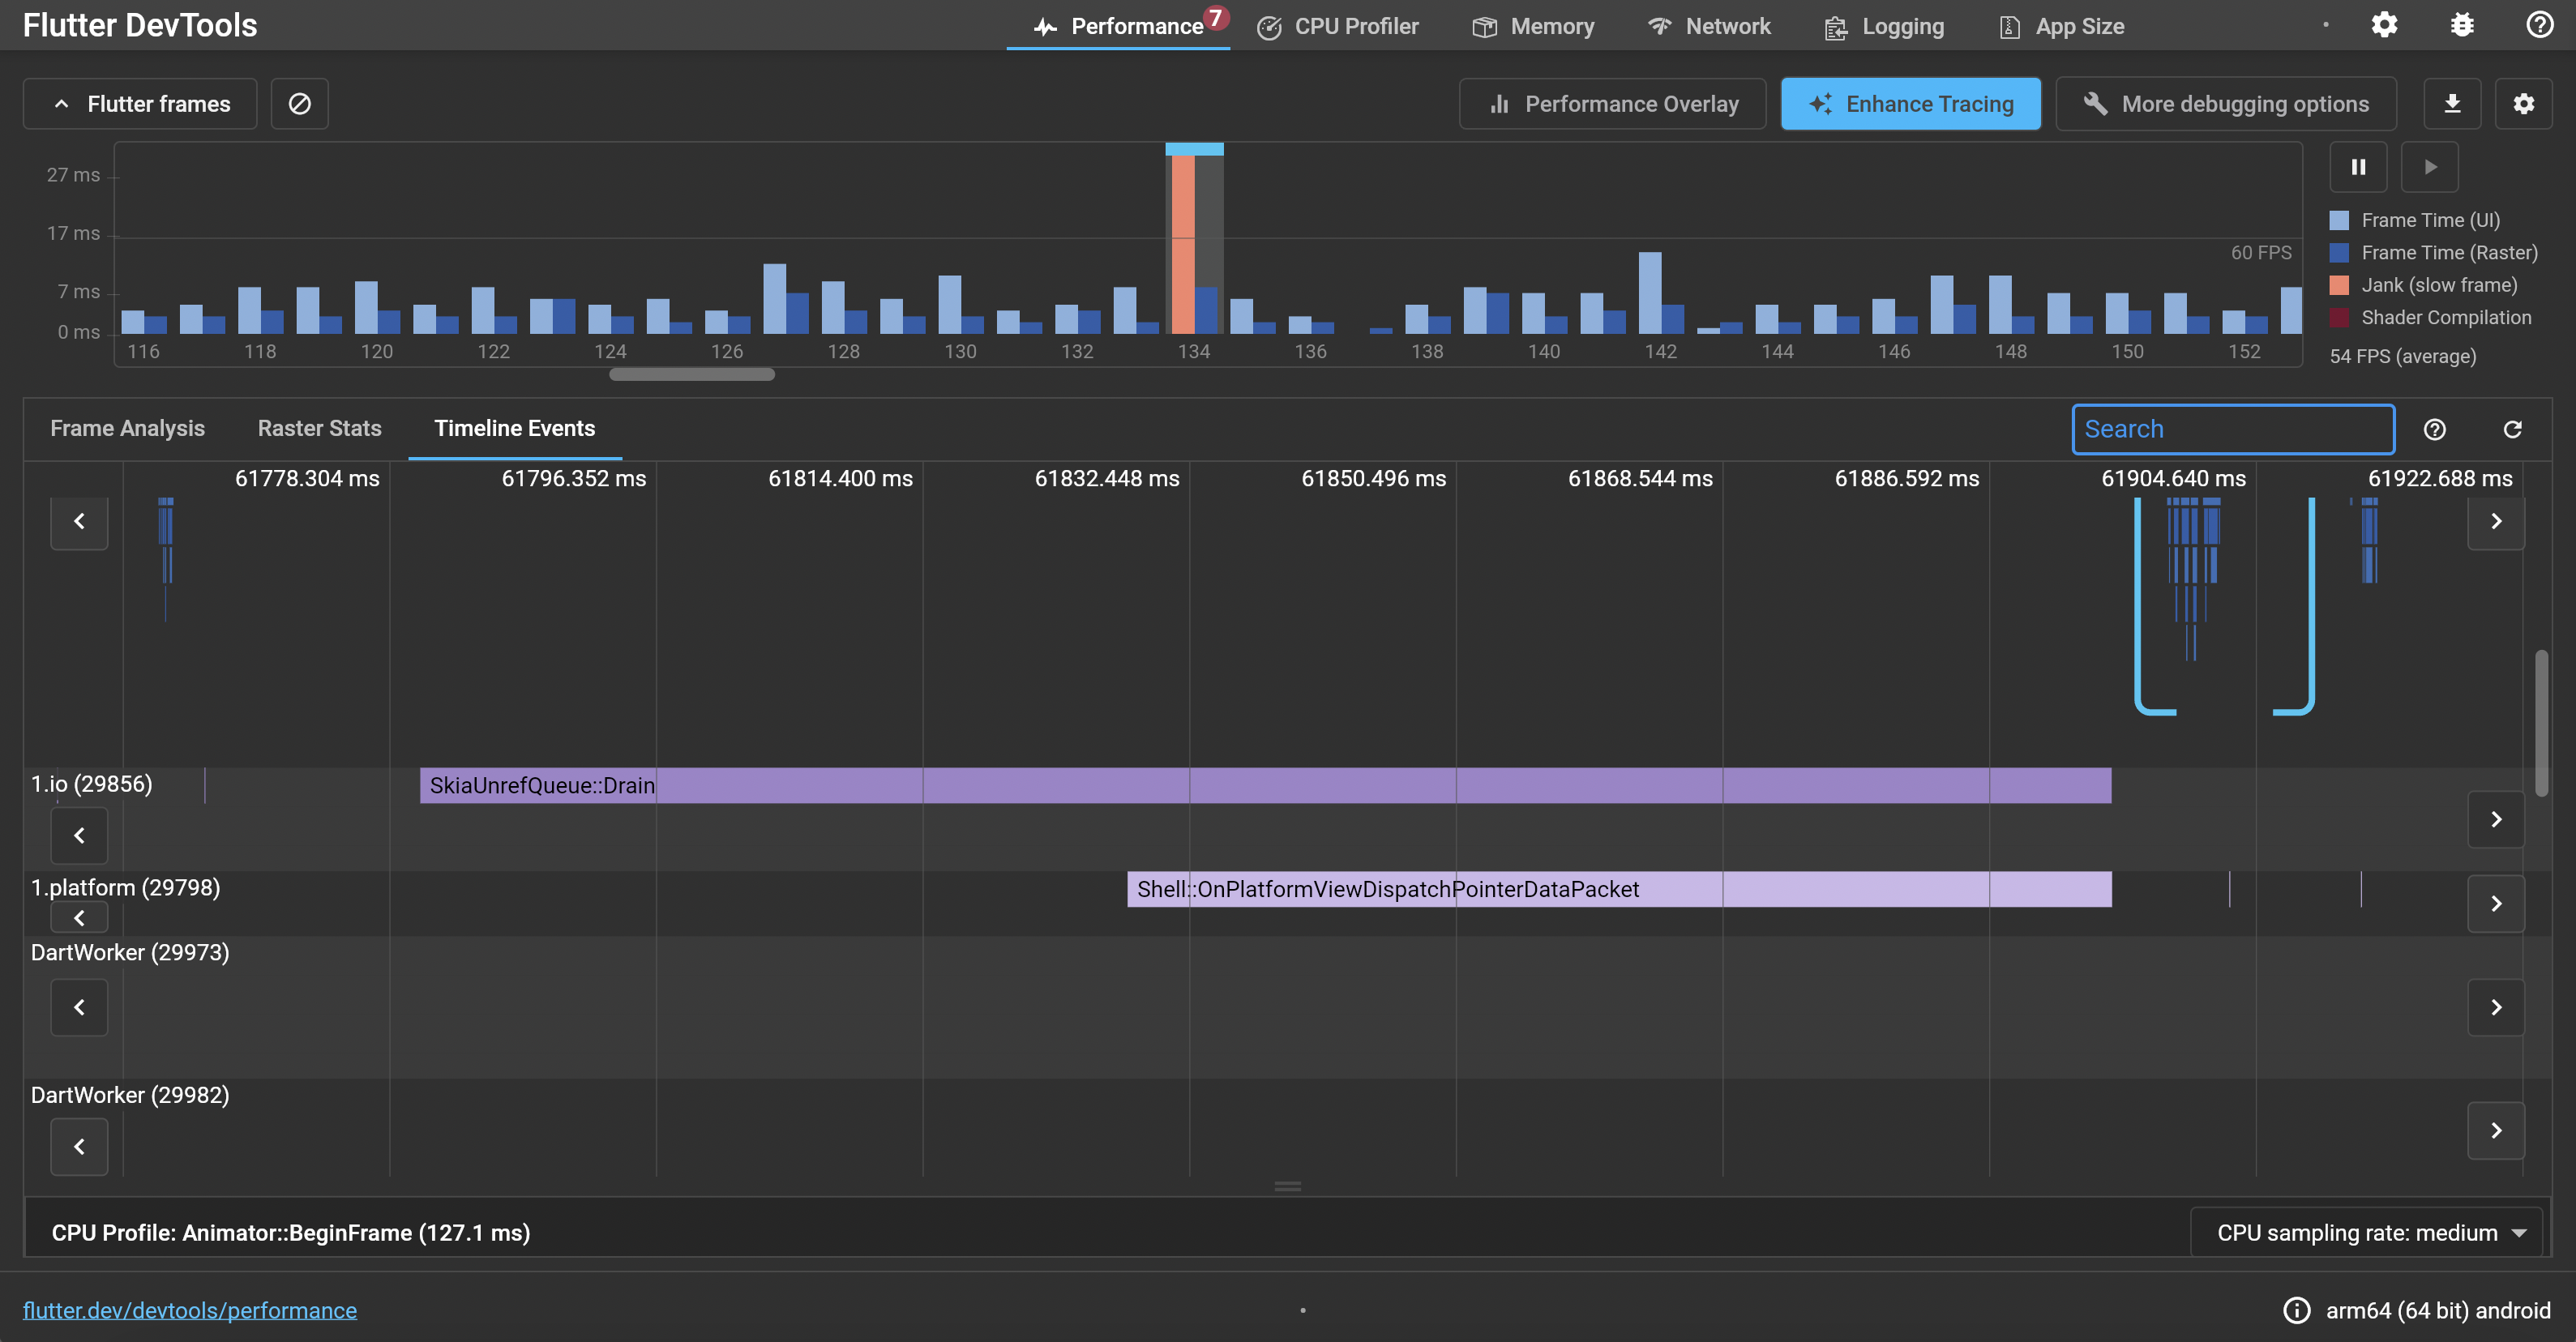Click the clear frames (no-entry) icon
The height and width of the screenshot is (1342, 2576).
[299, 104]
